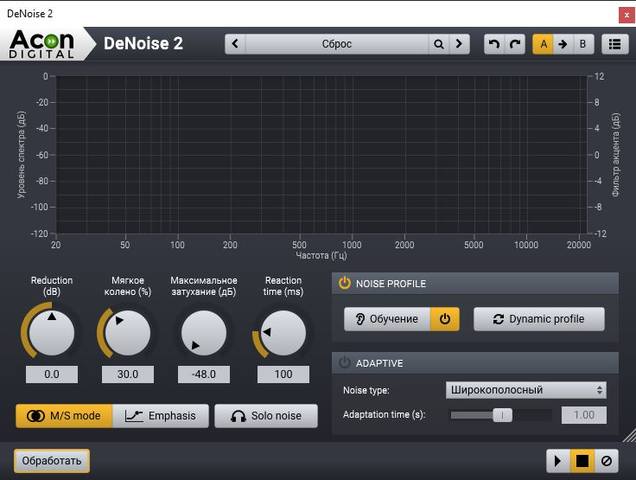Start noise learning with Обучение
Viewport: 636px width, 480px height.
[387, 319]
